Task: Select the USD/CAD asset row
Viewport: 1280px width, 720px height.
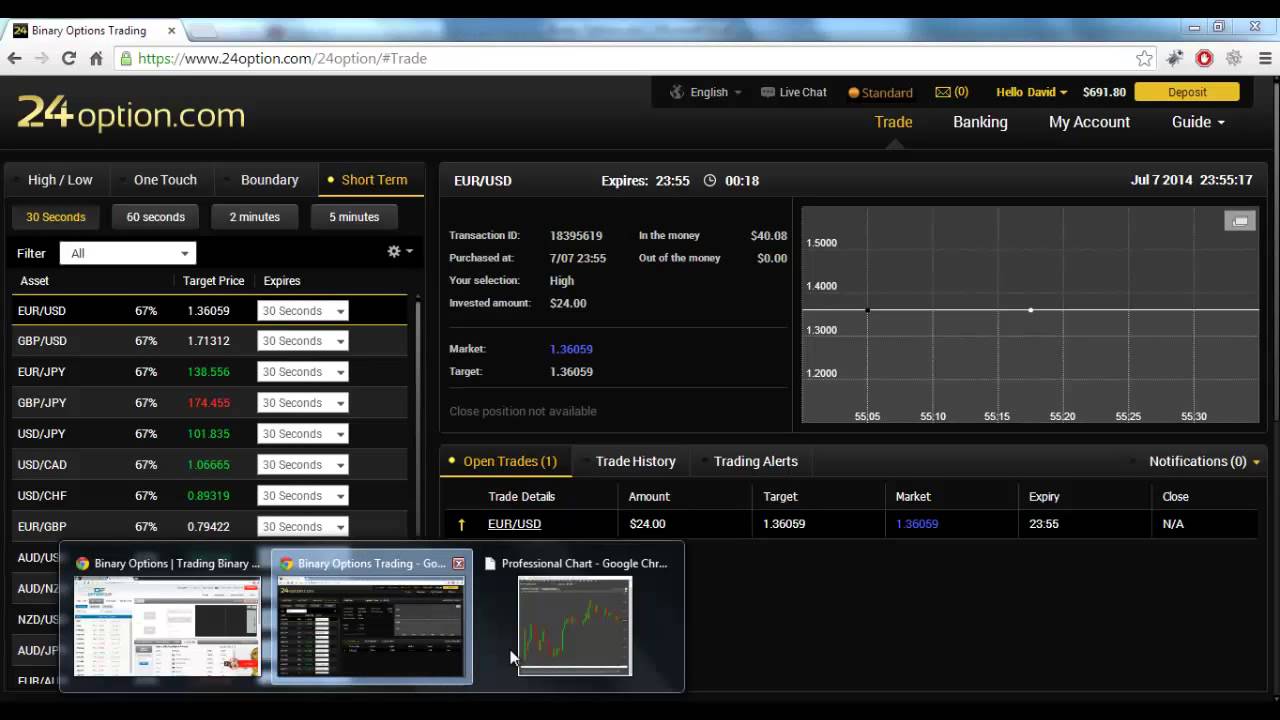Action: tap(209, 465)
